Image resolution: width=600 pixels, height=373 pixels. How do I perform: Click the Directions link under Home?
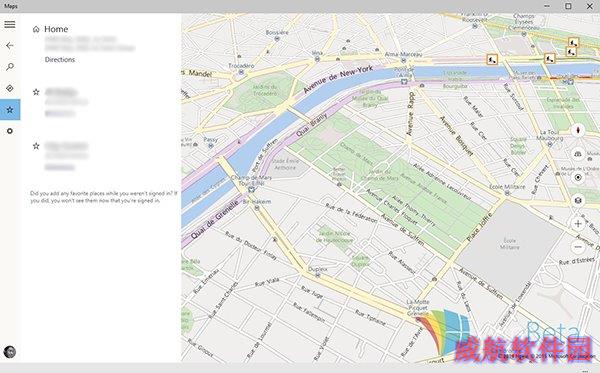60,59
